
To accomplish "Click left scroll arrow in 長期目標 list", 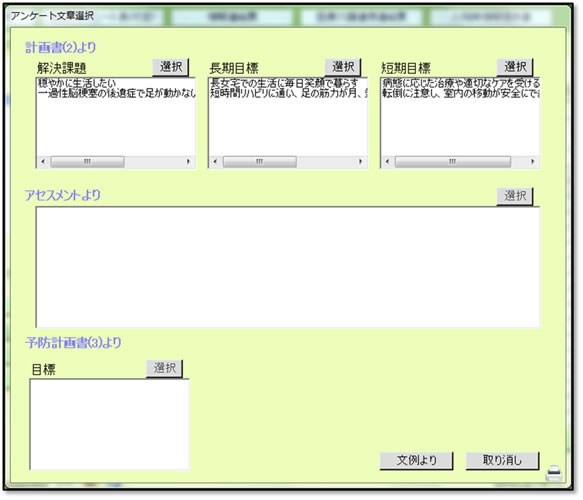I will [215, 161].
